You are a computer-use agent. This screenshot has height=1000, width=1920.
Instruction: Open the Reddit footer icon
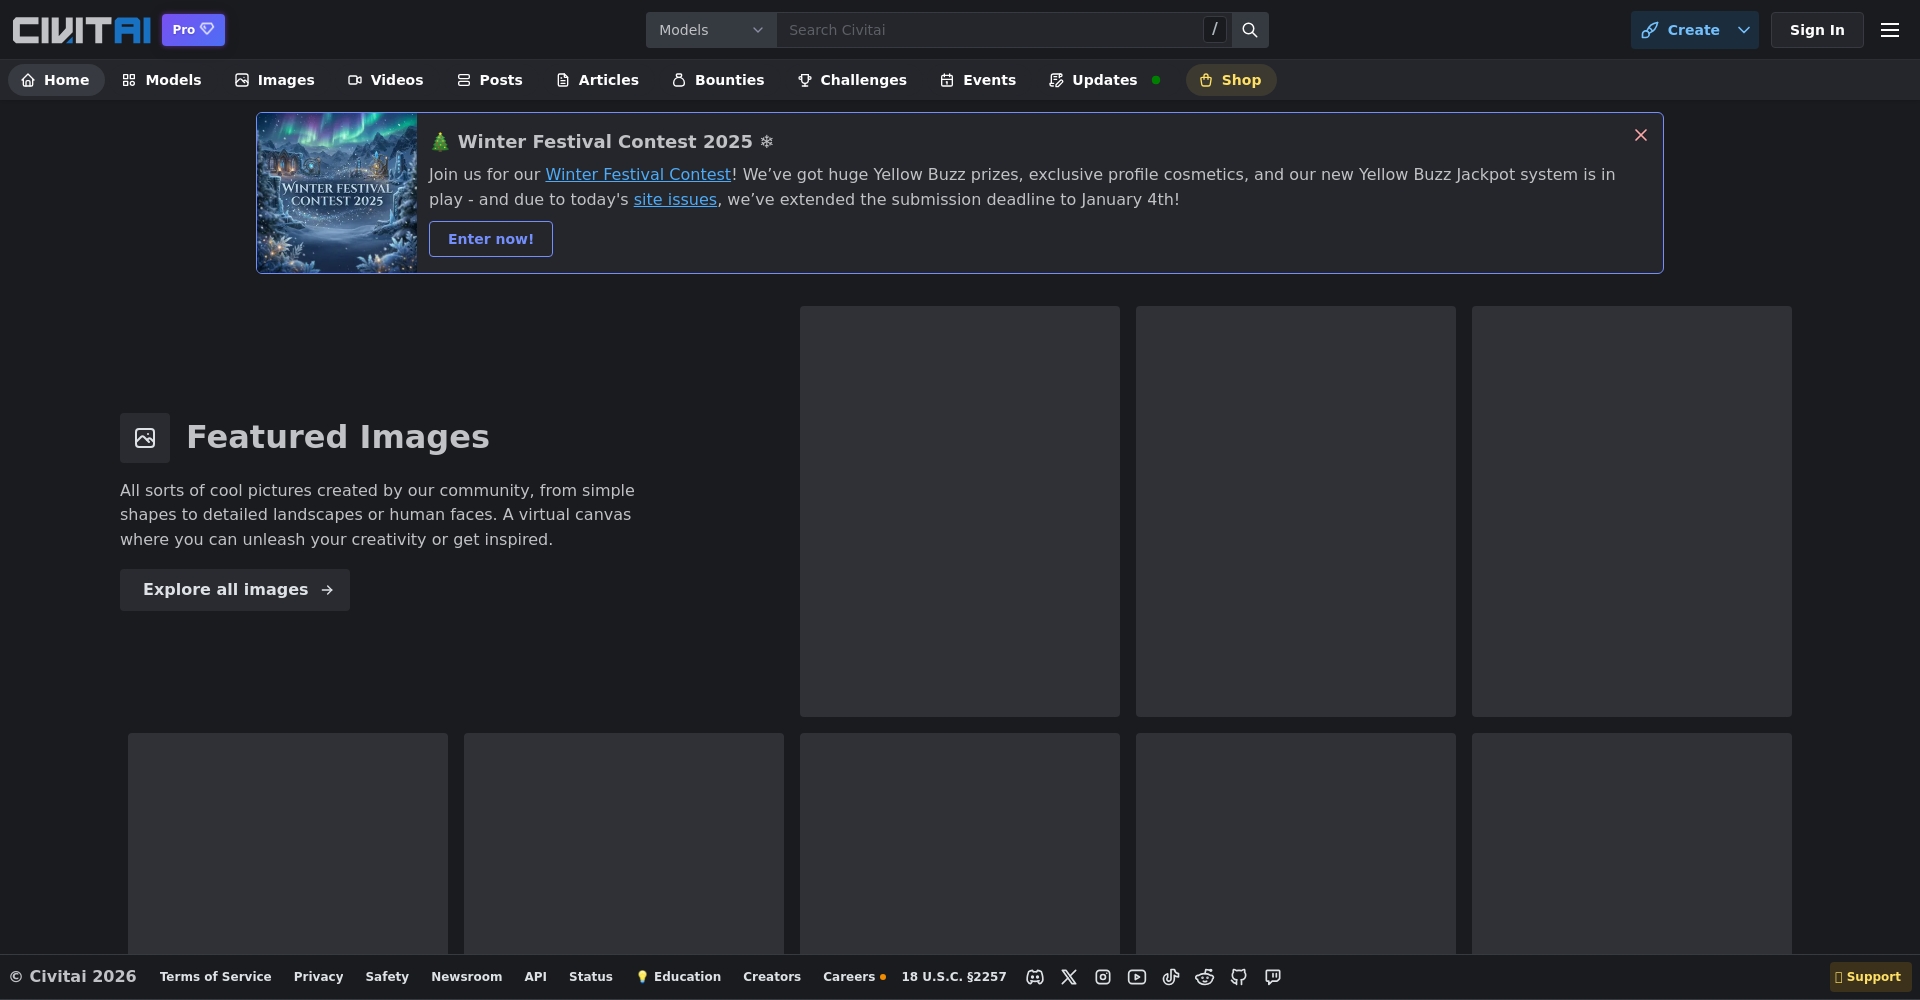(x=1205, y=977)
